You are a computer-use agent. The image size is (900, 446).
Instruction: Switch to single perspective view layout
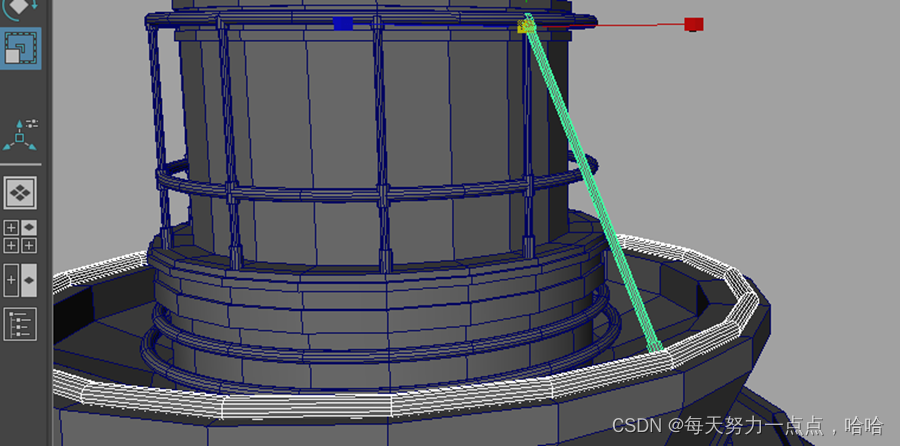point(20,193)
